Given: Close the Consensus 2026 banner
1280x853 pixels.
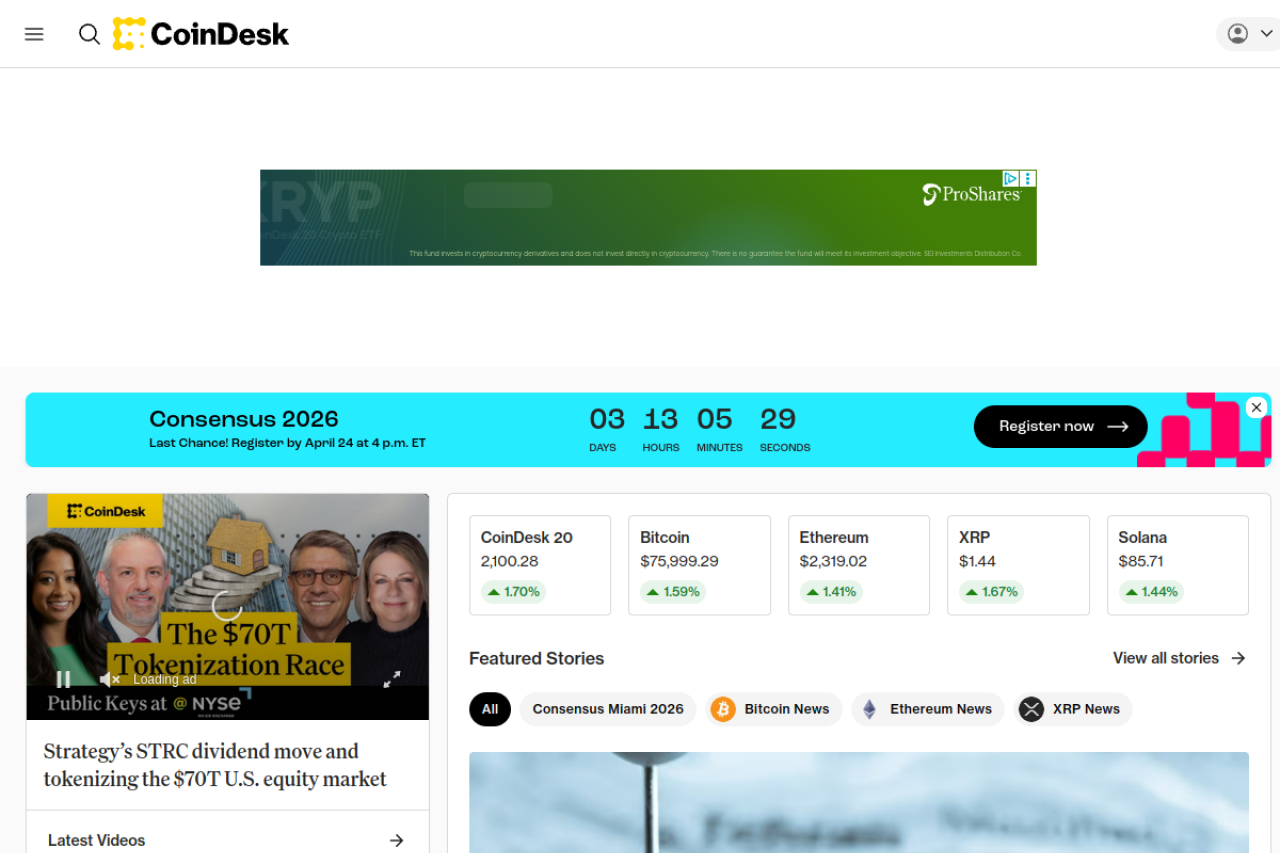Looking at the screenshot, I should pos(1256,407).
